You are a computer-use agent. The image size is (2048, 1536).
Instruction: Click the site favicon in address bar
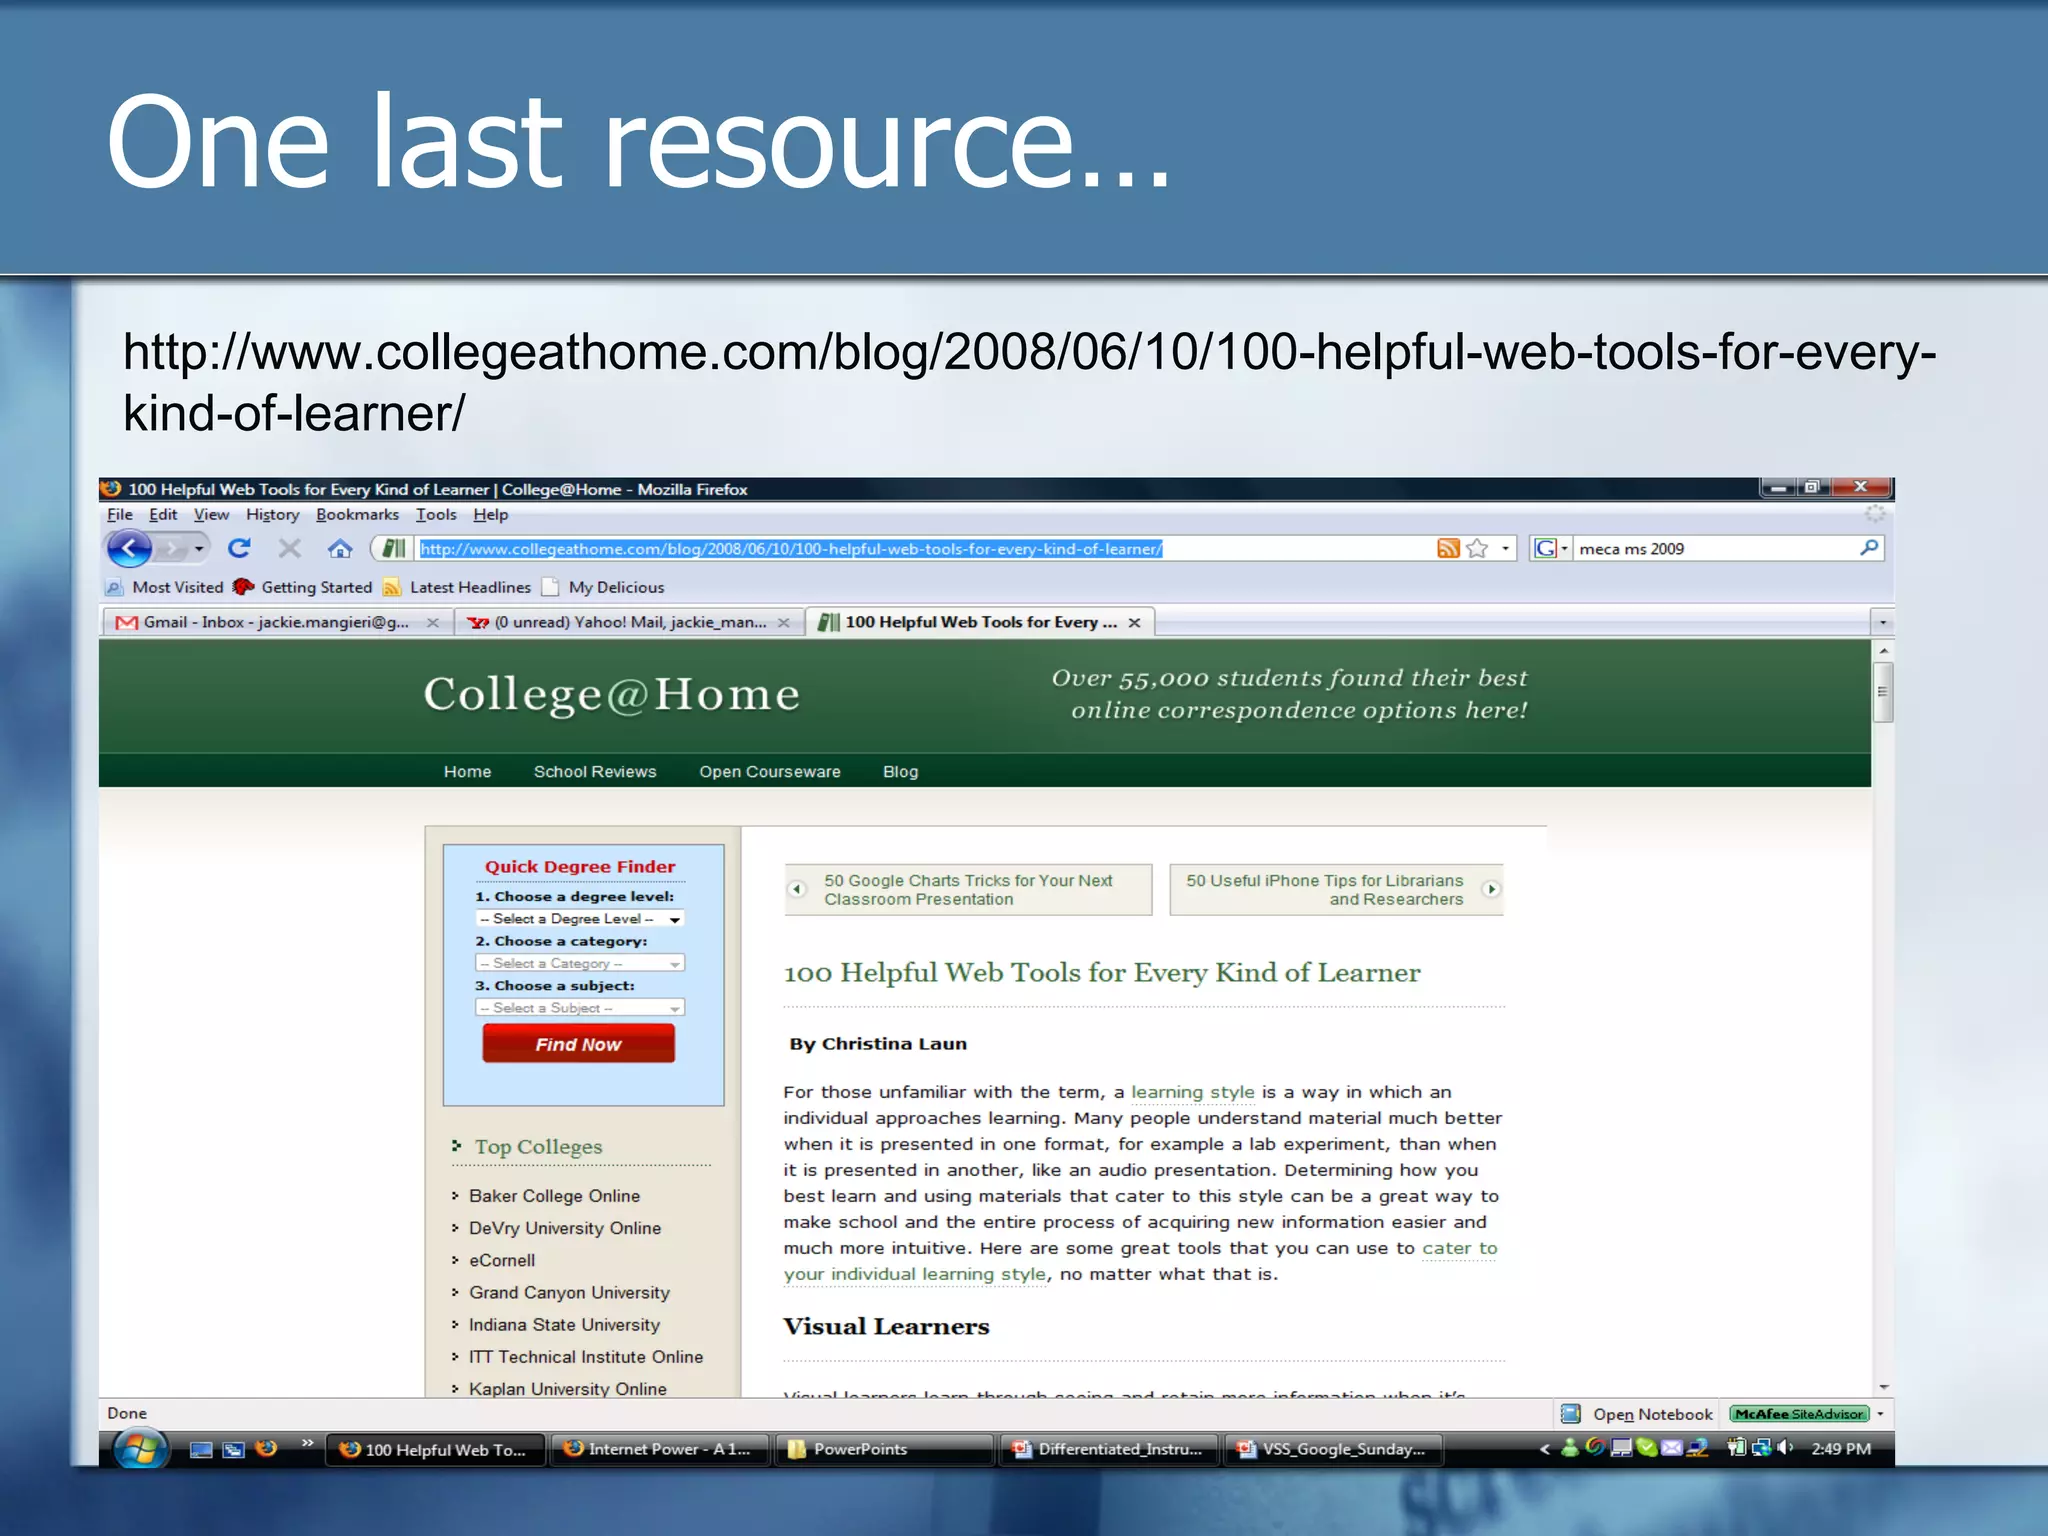(x=394, y=548)
